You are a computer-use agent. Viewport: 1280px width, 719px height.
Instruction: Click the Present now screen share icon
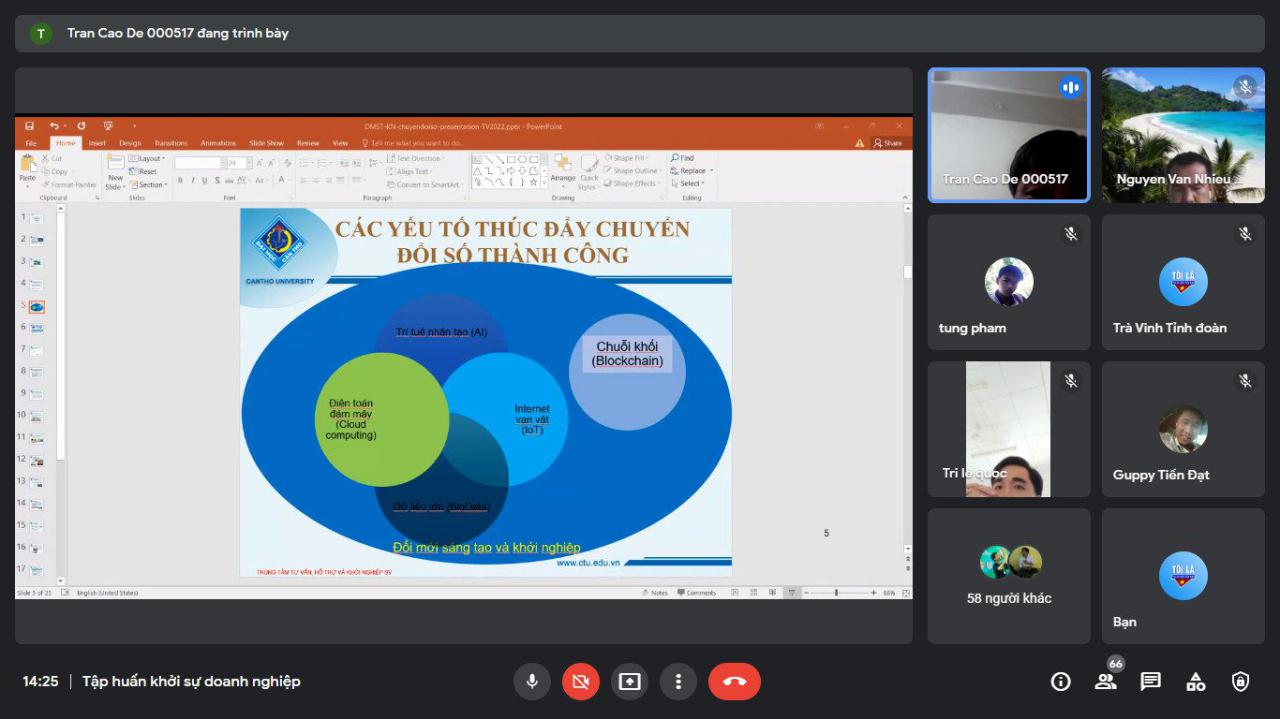(x=629, y=682)
